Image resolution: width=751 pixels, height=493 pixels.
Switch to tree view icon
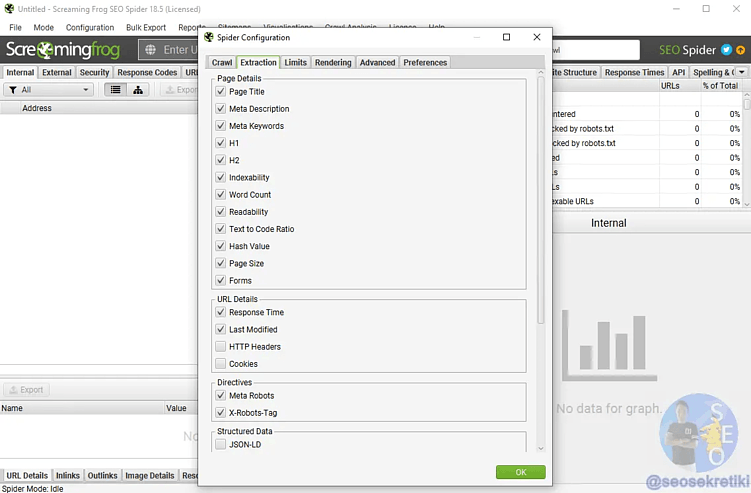click(138, 90)
